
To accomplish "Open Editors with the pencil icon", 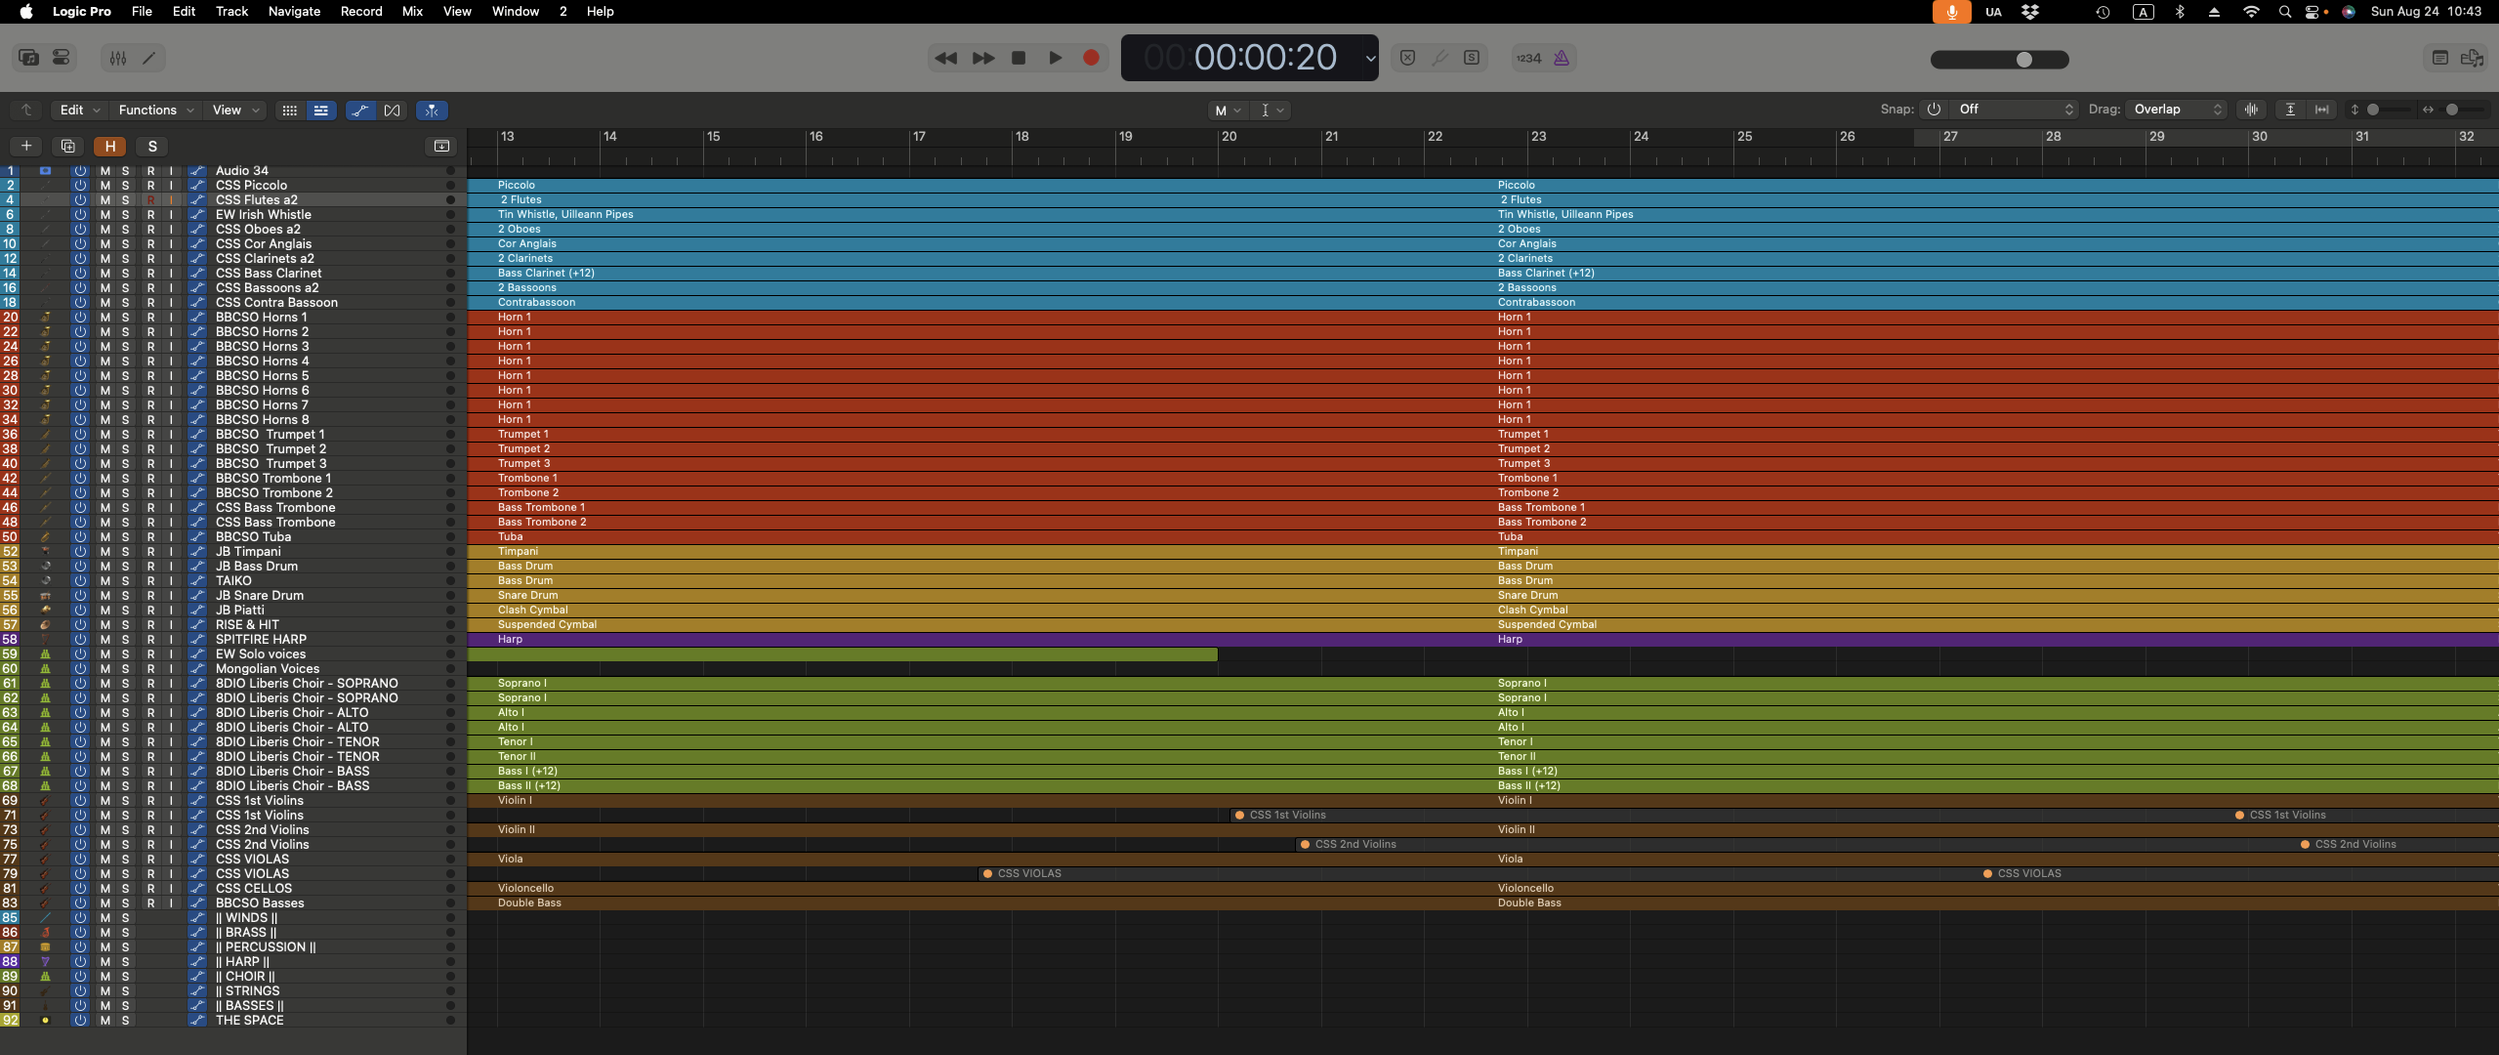I will pyautogui.click(x=149, y=58).
